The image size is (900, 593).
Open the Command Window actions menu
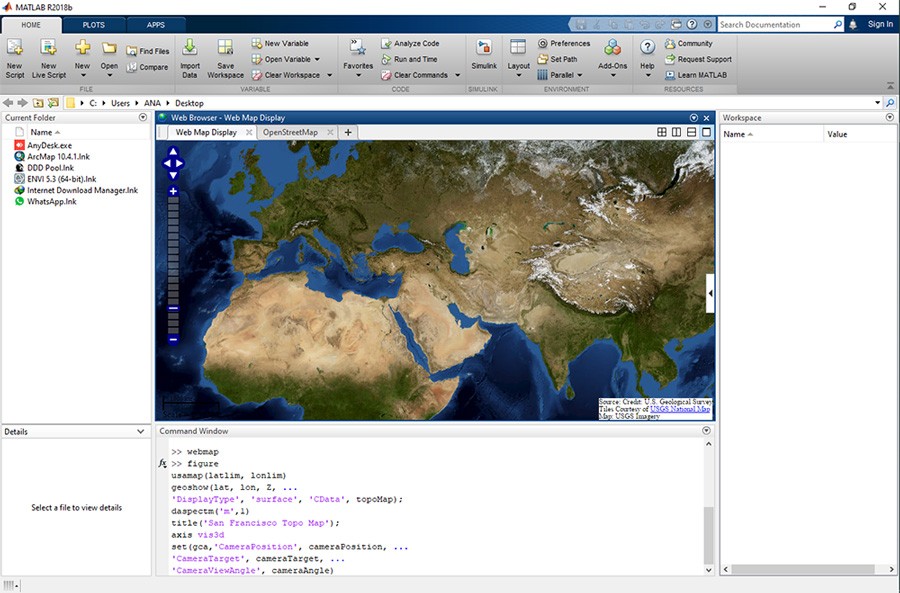click(706, 431)
